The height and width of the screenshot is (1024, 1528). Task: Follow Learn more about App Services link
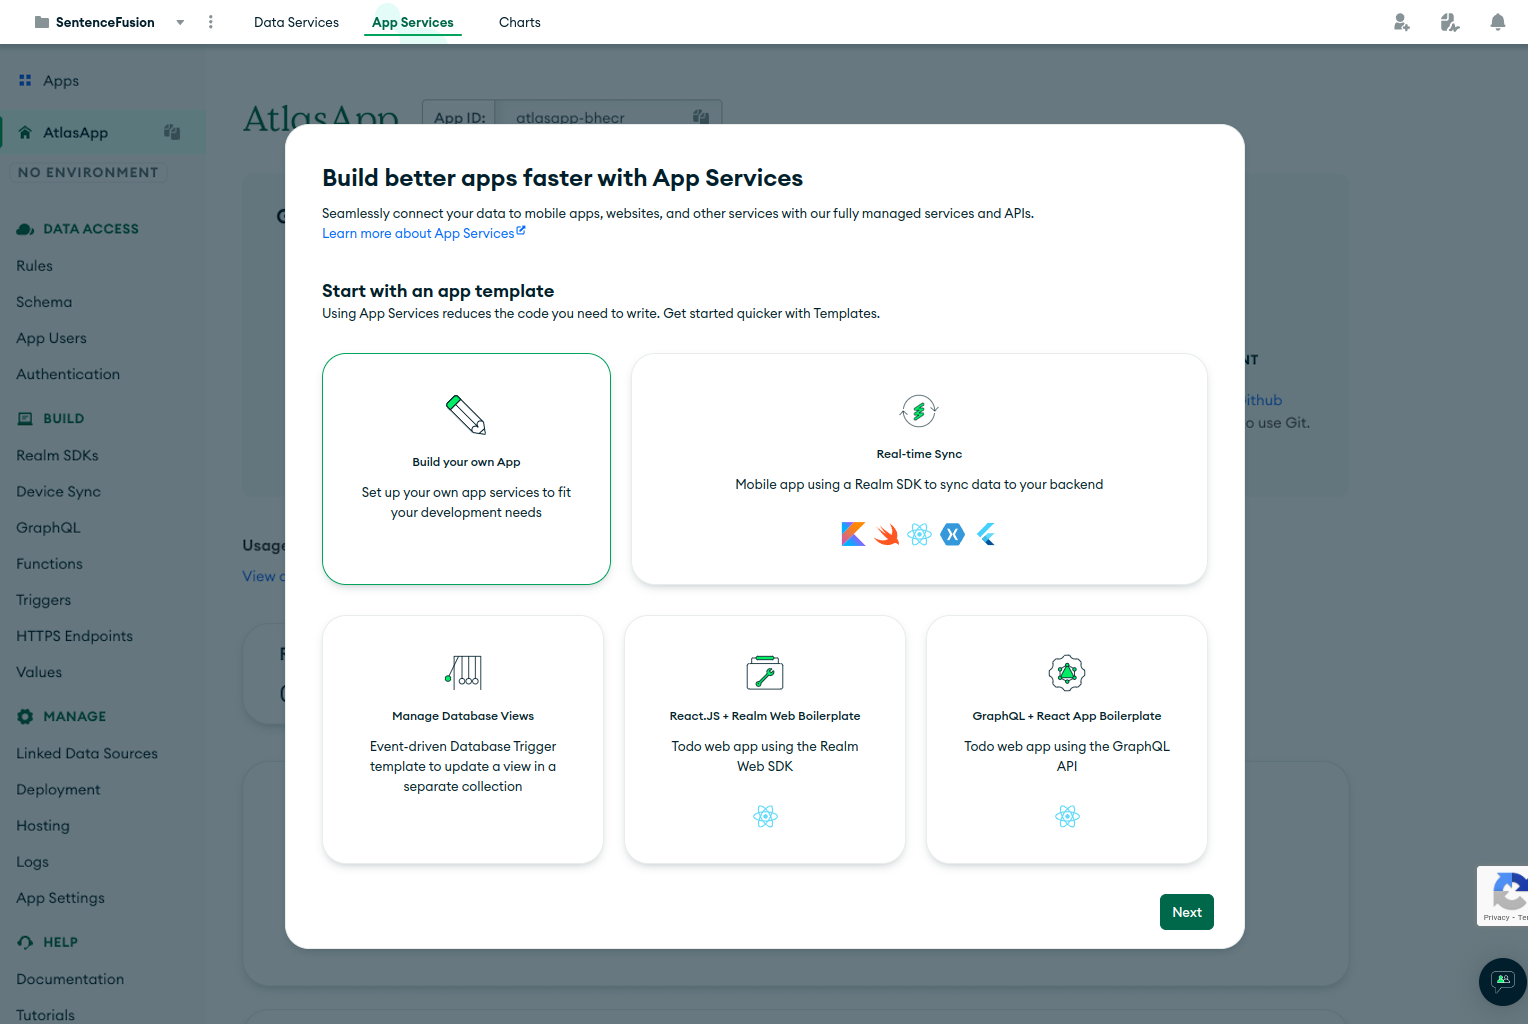(x=423, y=233)
